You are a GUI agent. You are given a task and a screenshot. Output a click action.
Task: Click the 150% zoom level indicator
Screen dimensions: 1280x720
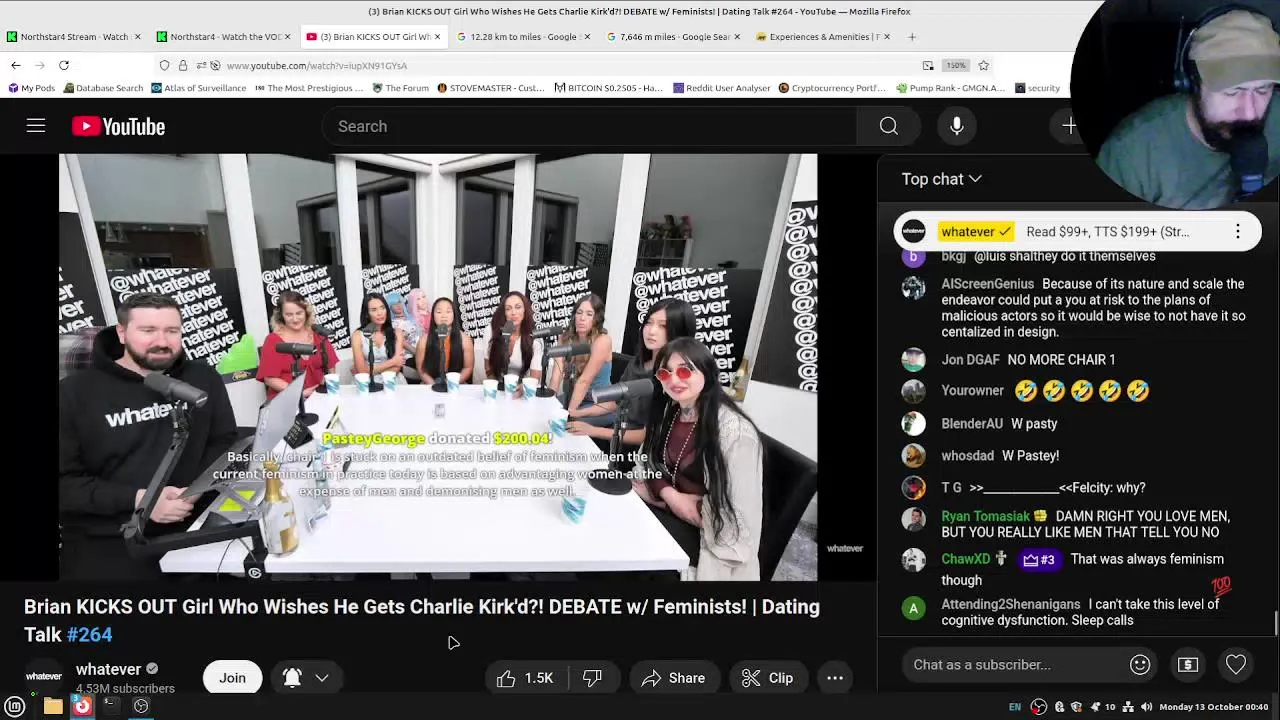tap(956, 65)
